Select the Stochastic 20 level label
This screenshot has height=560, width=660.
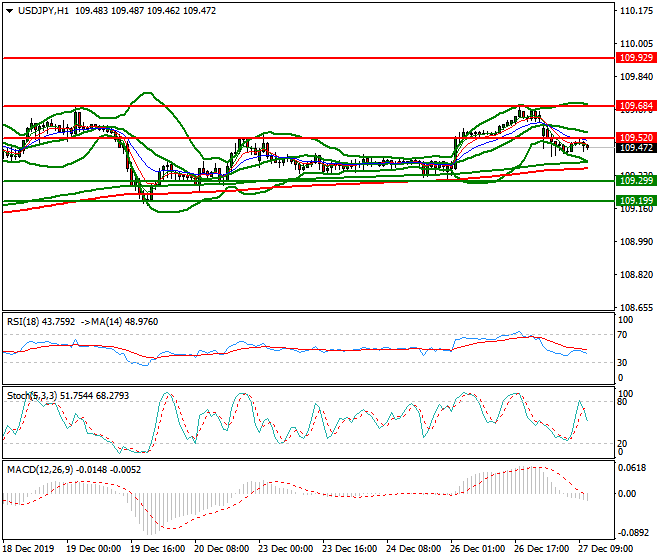623,443
